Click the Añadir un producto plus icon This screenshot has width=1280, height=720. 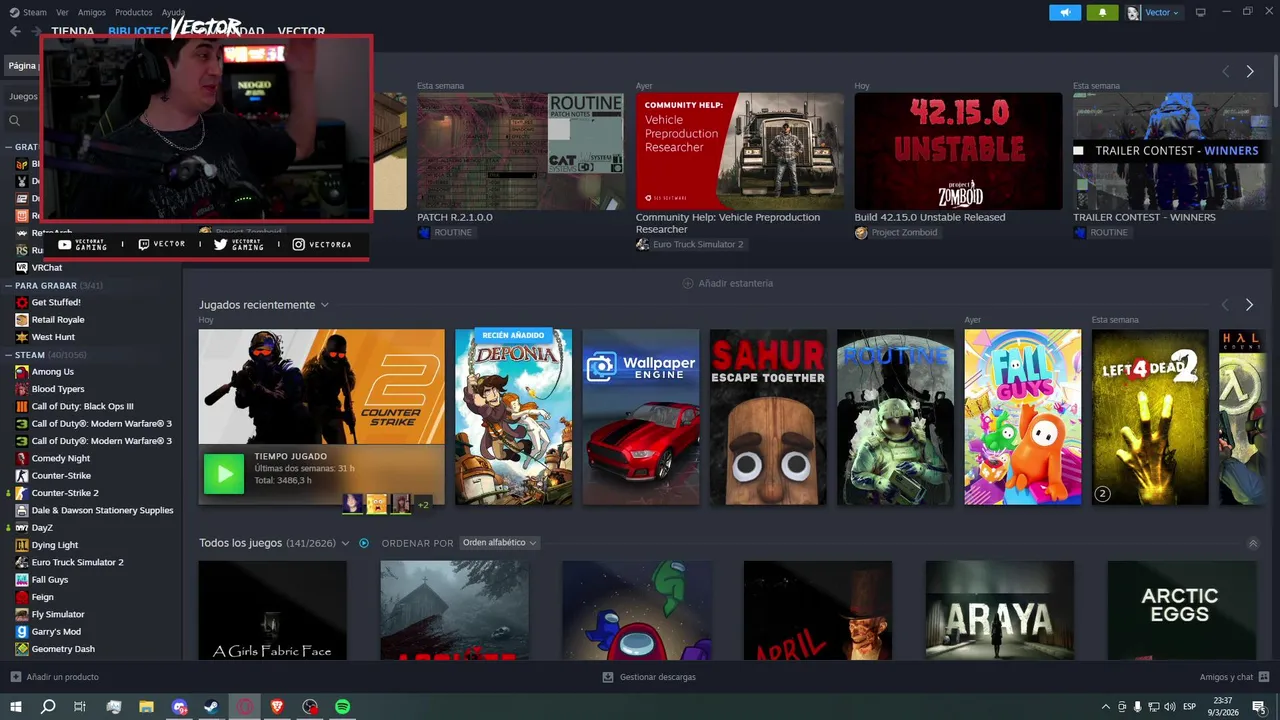click(15, 677)
